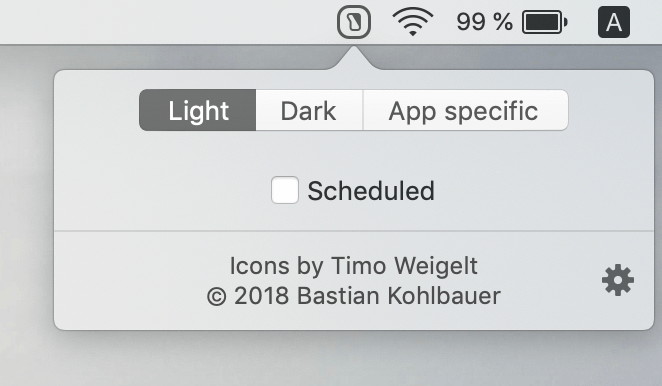Click the copyright symbol before 2018
Screen dimensions: 662x386
coord(217,296)
